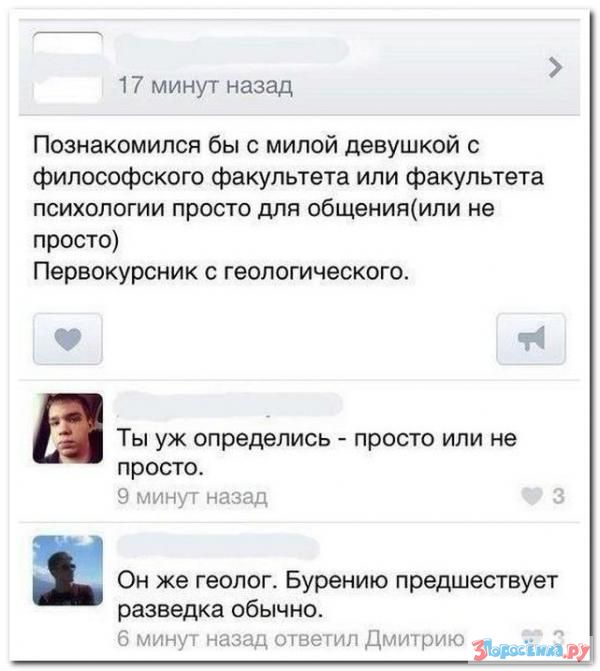
Task: Follow the "ответил Дмитрию" reply link
Action: click(369, 639)
